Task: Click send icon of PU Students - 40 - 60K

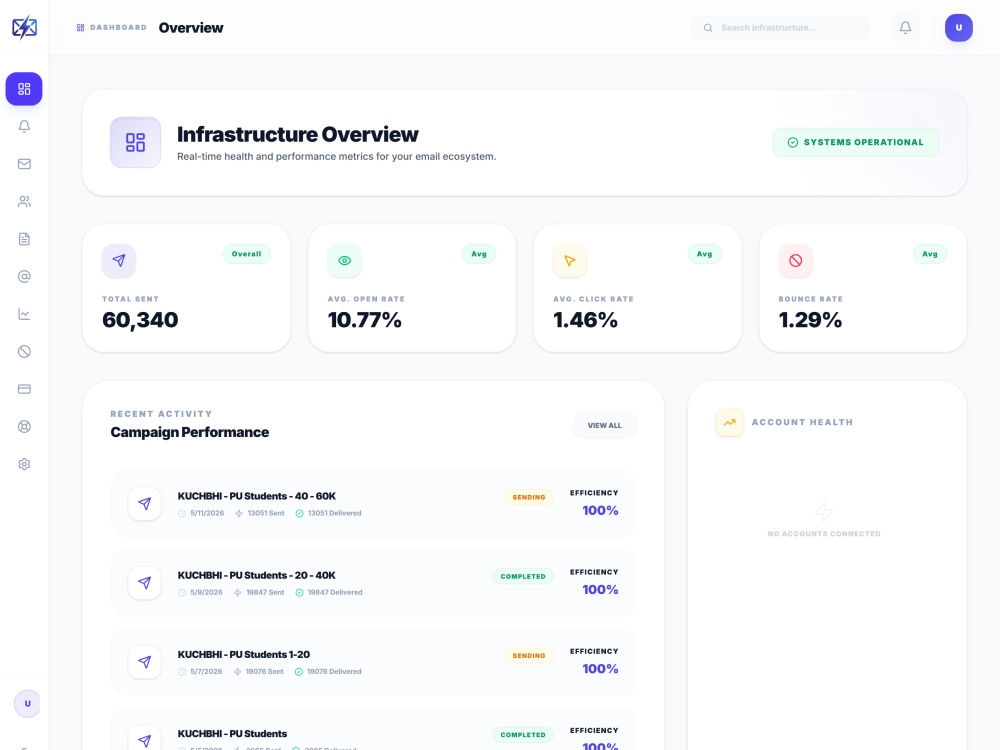Action: pos(145,504)
